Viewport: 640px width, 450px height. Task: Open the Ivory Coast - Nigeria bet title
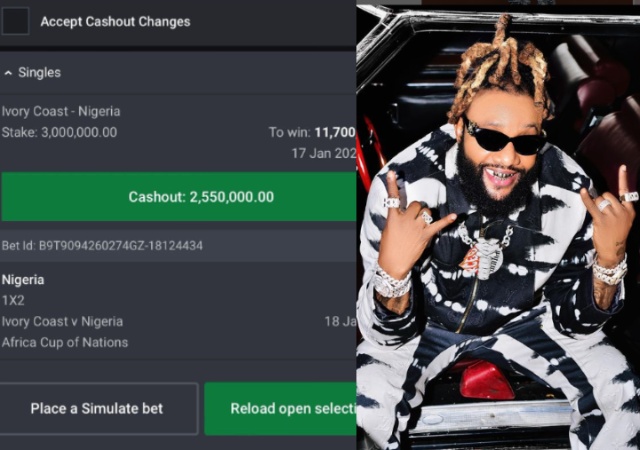61,111
